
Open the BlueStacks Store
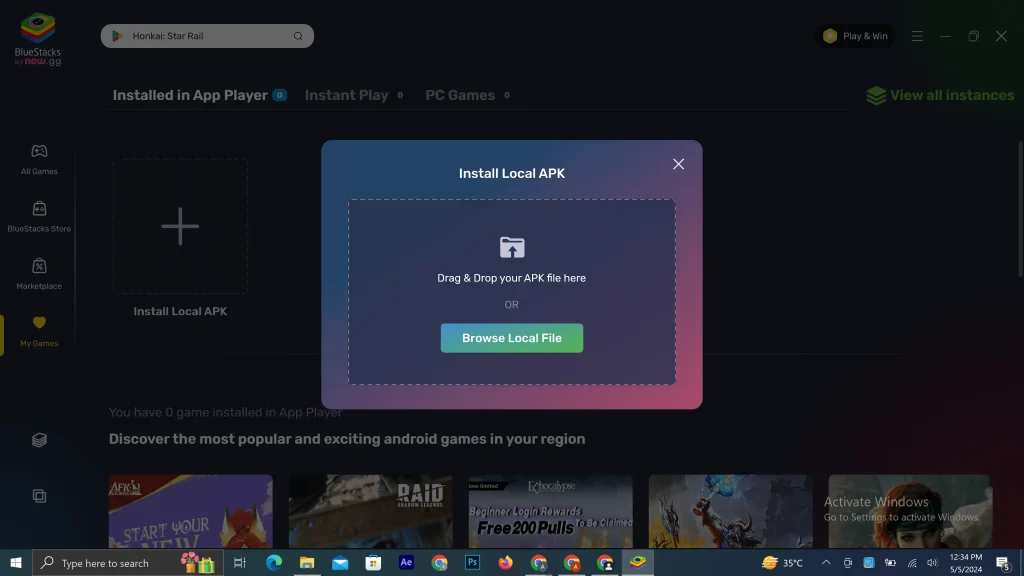38,215
